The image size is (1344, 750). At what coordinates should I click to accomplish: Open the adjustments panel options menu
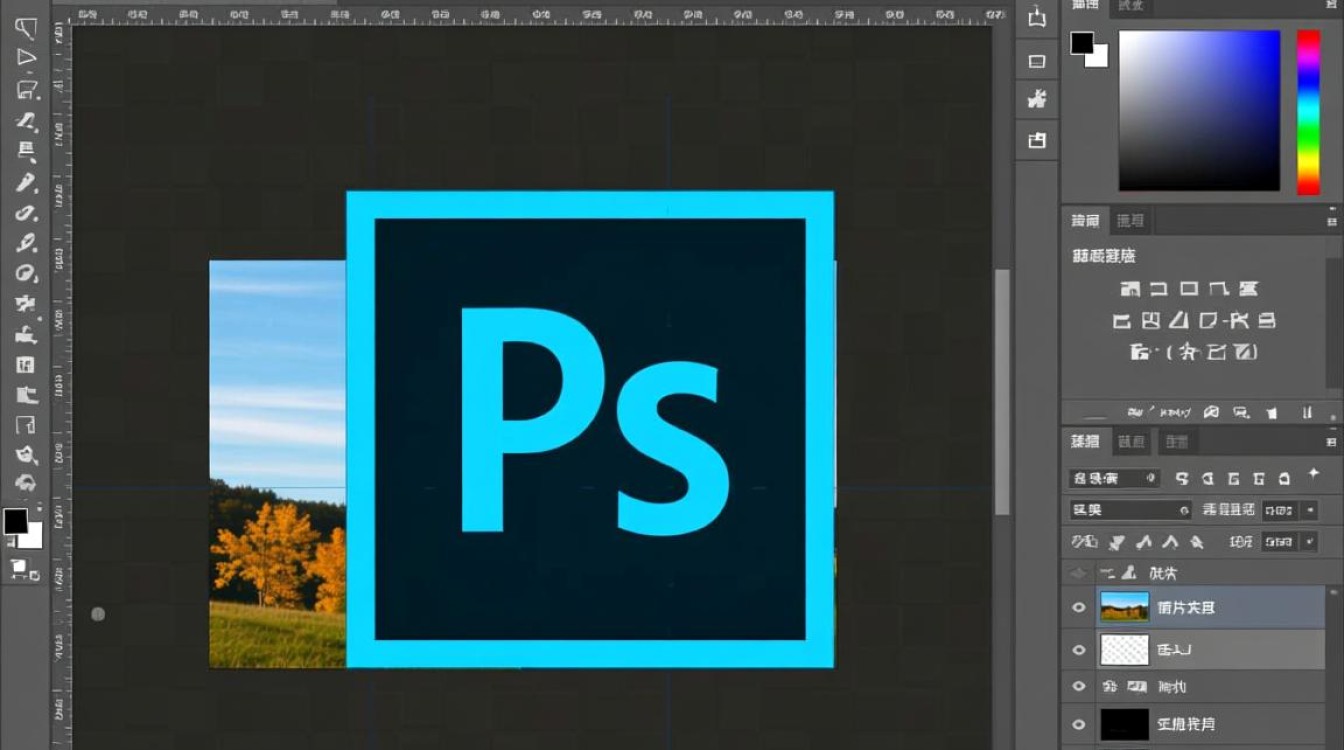point(1331,220)
